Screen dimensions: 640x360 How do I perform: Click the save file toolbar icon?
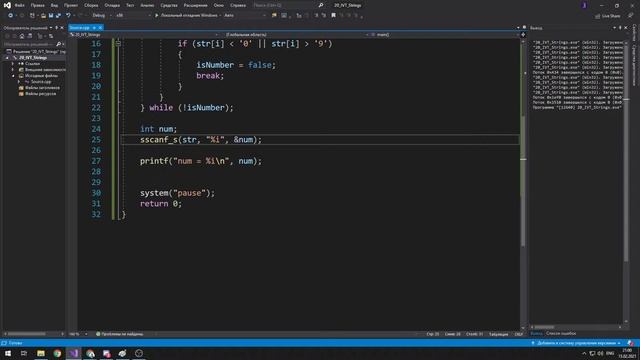point(51,16)
